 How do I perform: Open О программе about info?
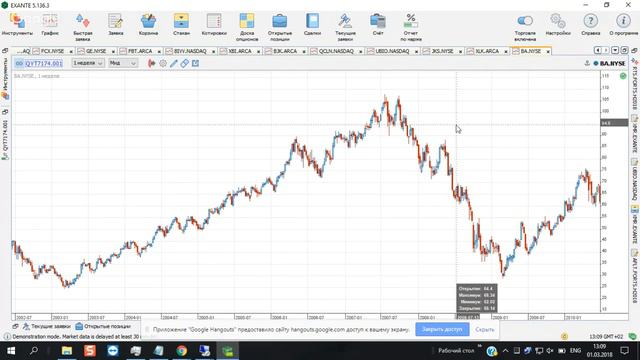(x=623, y=24)
